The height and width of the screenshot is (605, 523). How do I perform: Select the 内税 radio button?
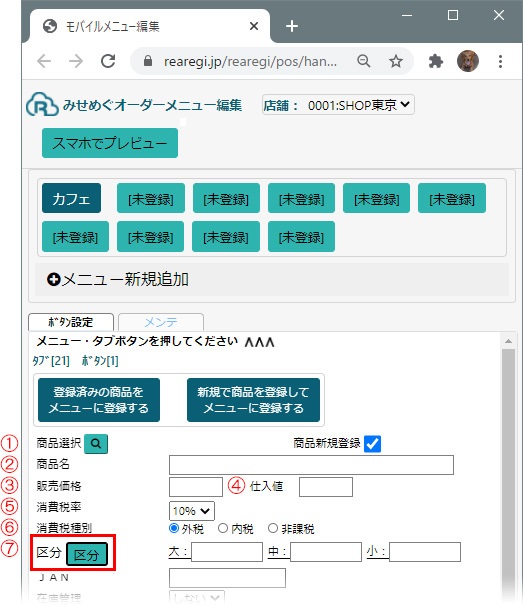click(x=223, y=528)
